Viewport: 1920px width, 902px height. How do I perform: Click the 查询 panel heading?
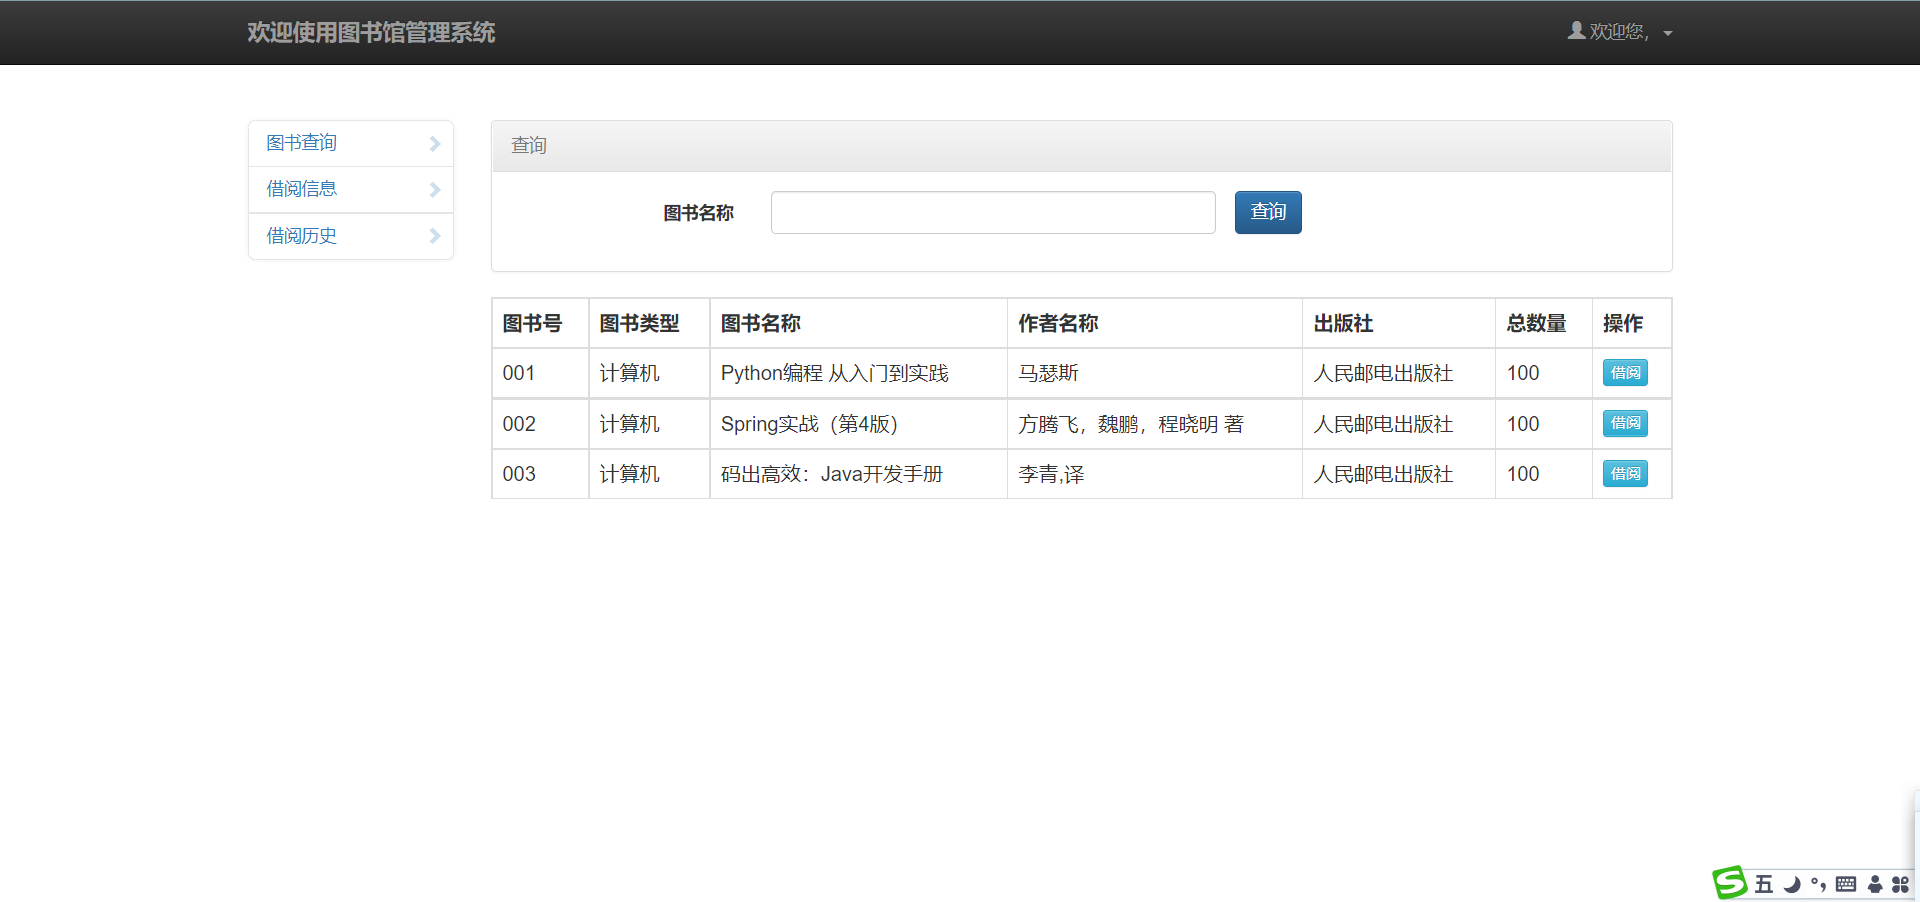tap(1082, 146)
